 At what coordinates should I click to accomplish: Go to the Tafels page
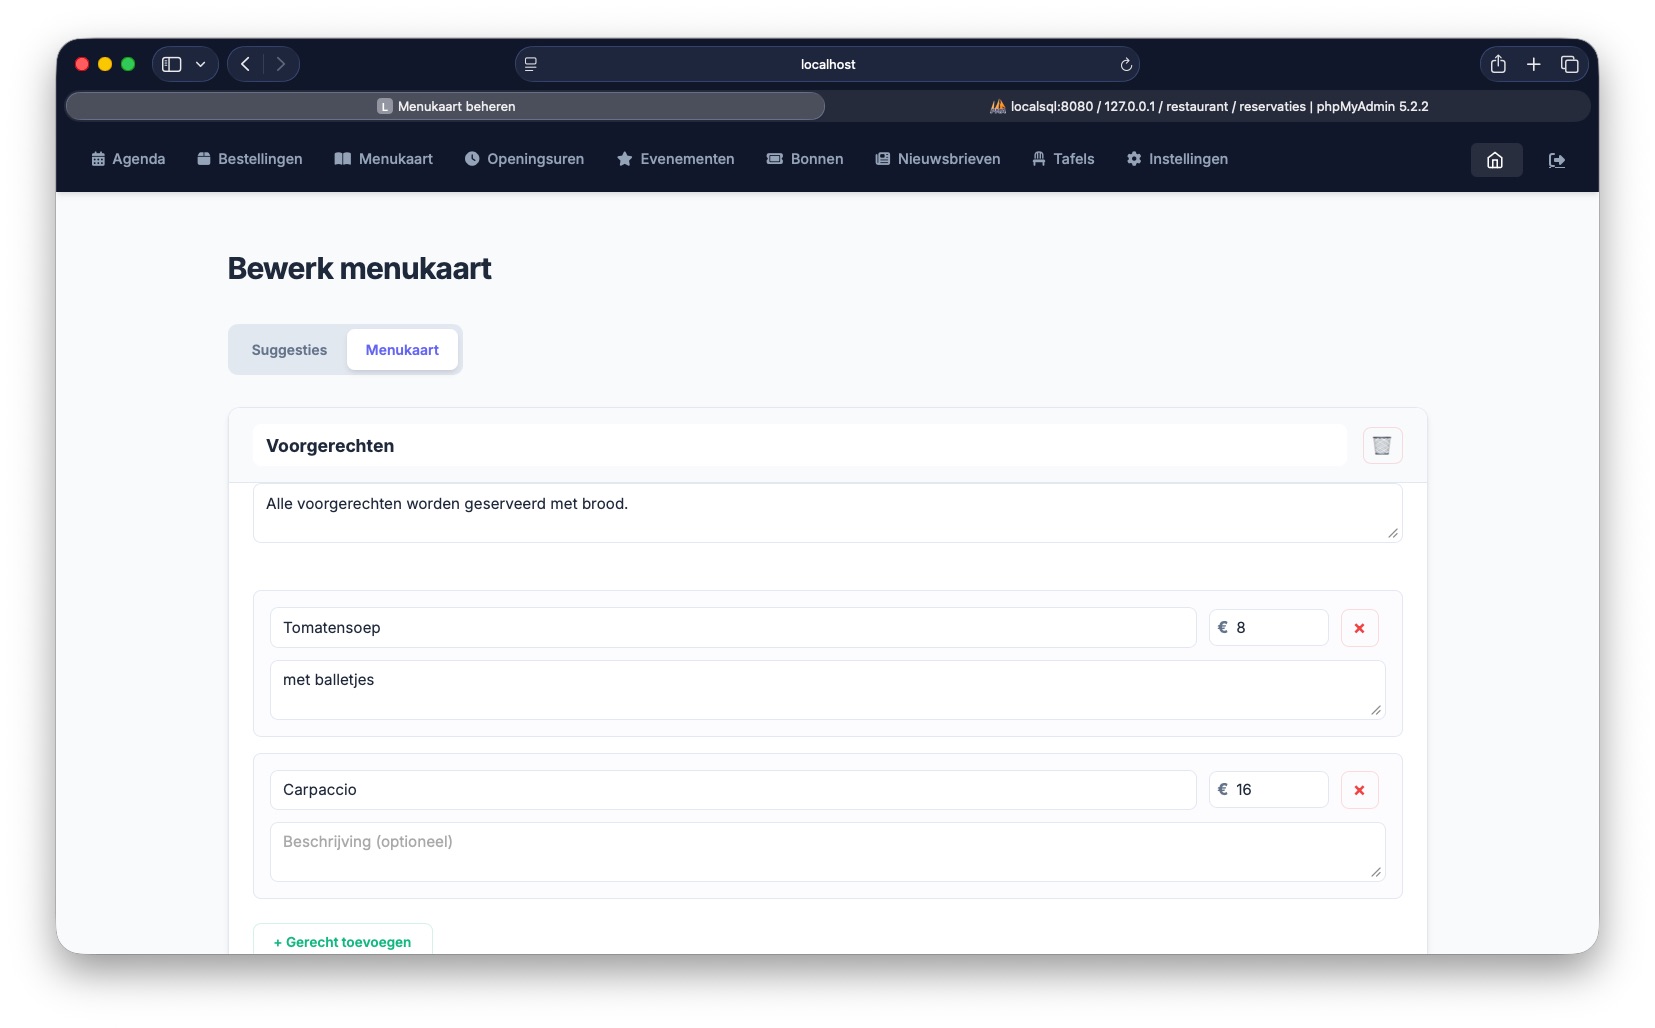1063,159
